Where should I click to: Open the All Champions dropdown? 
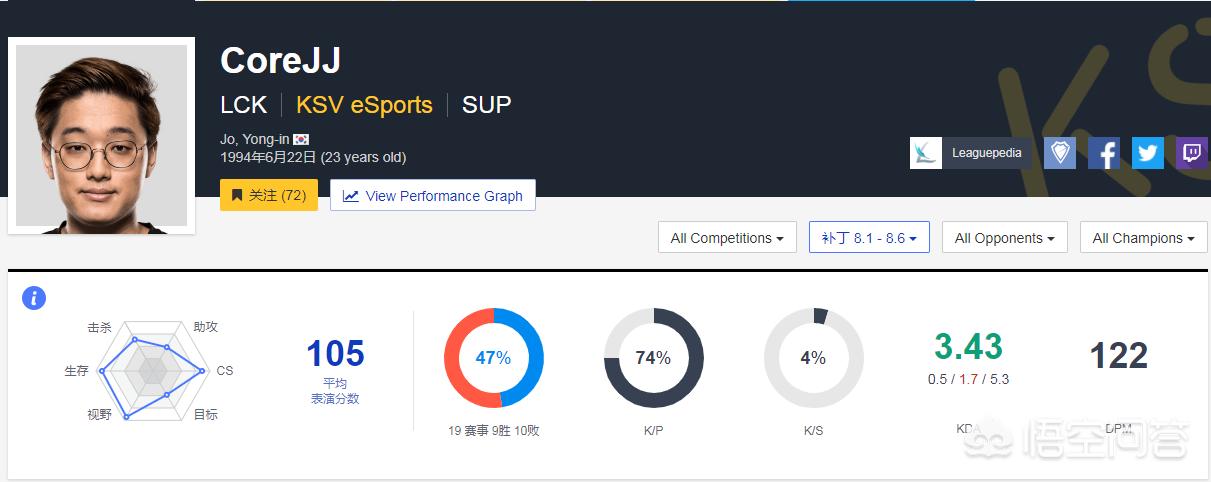pos(1144,238)
